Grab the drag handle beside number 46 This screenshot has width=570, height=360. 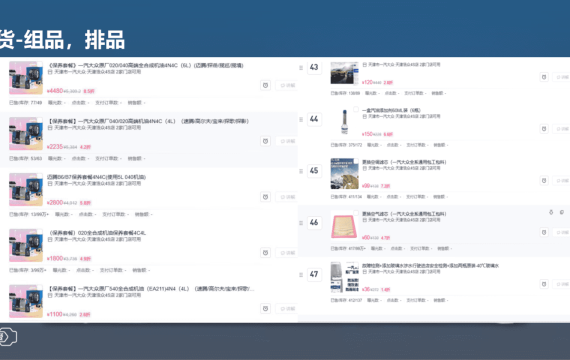tap(301, 223)
